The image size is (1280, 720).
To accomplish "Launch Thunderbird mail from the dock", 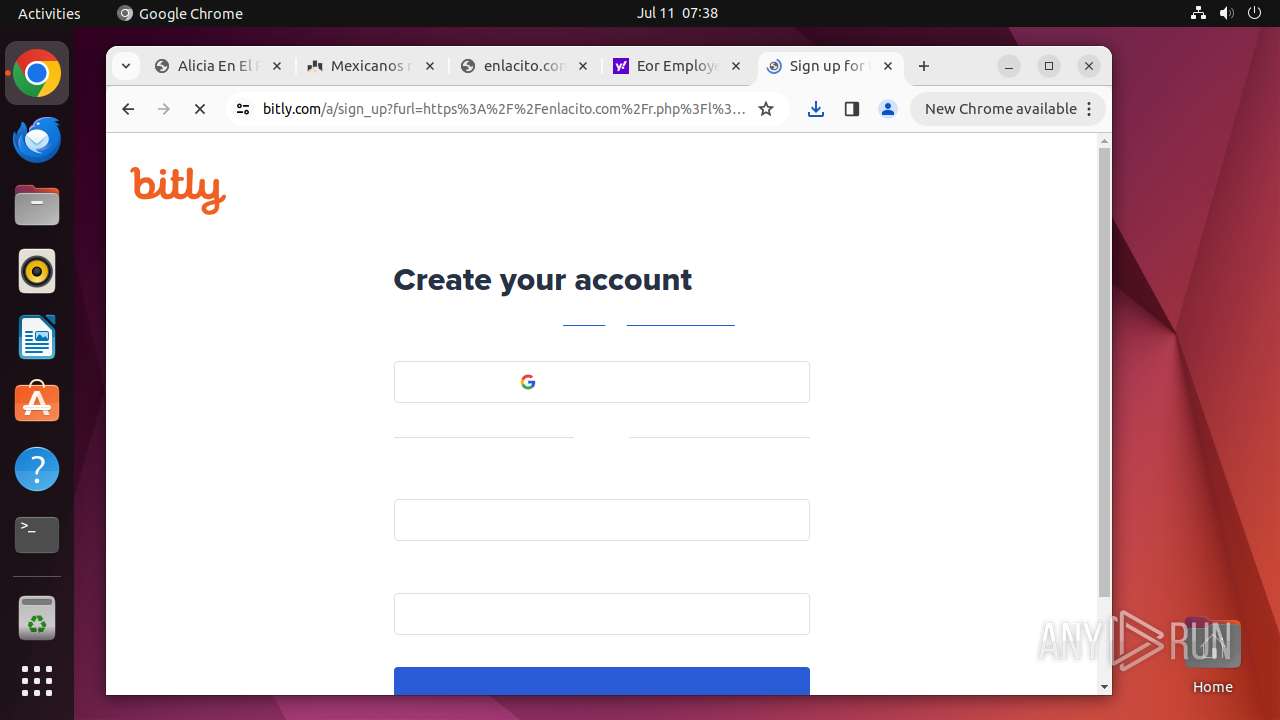I will [x=37, y=140].
